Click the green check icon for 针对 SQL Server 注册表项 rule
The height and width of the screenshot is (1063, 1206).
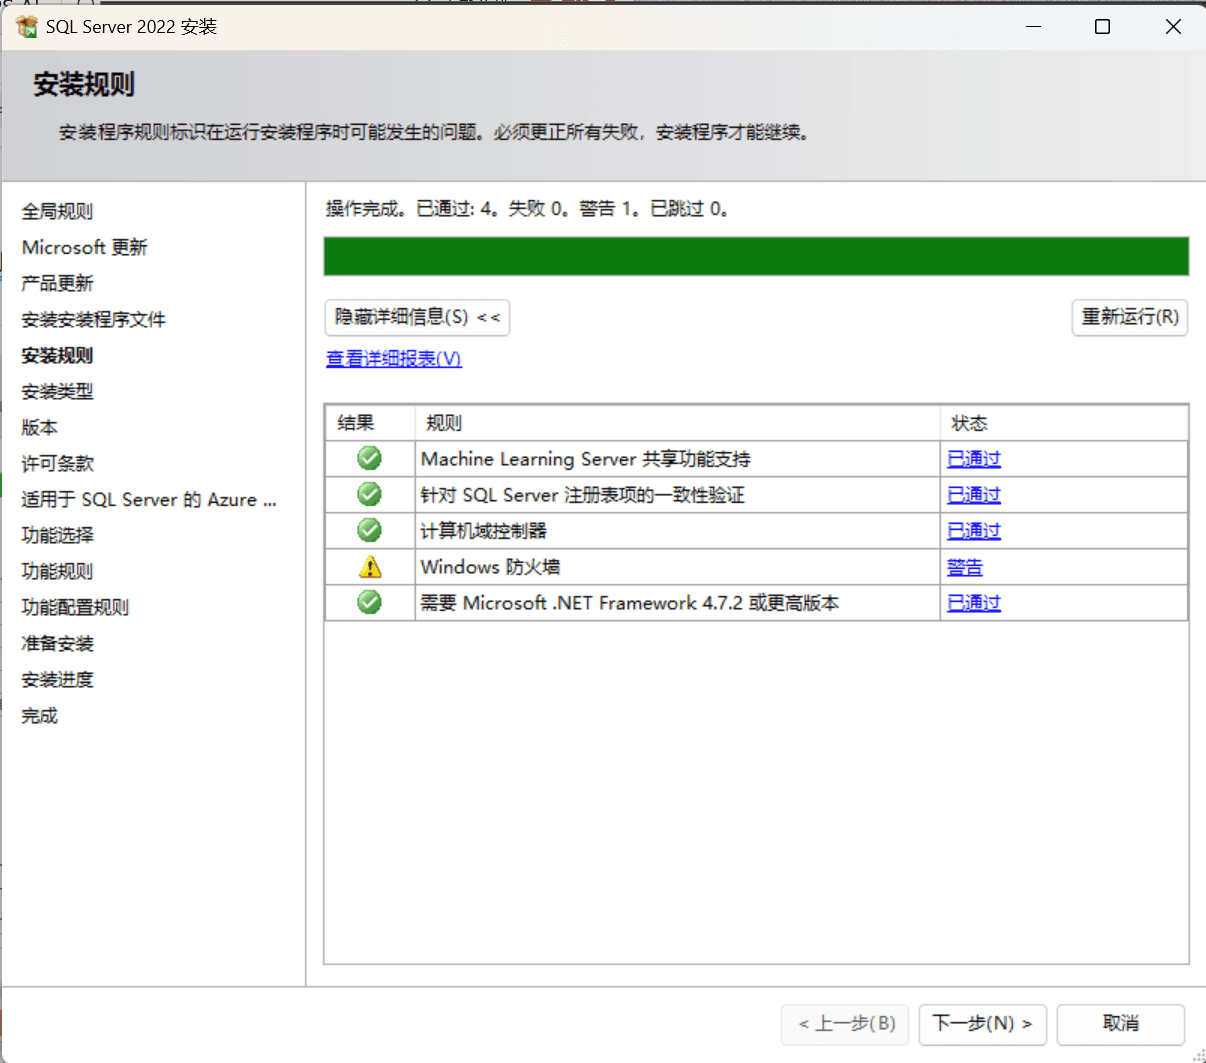[x=370, y=494]
